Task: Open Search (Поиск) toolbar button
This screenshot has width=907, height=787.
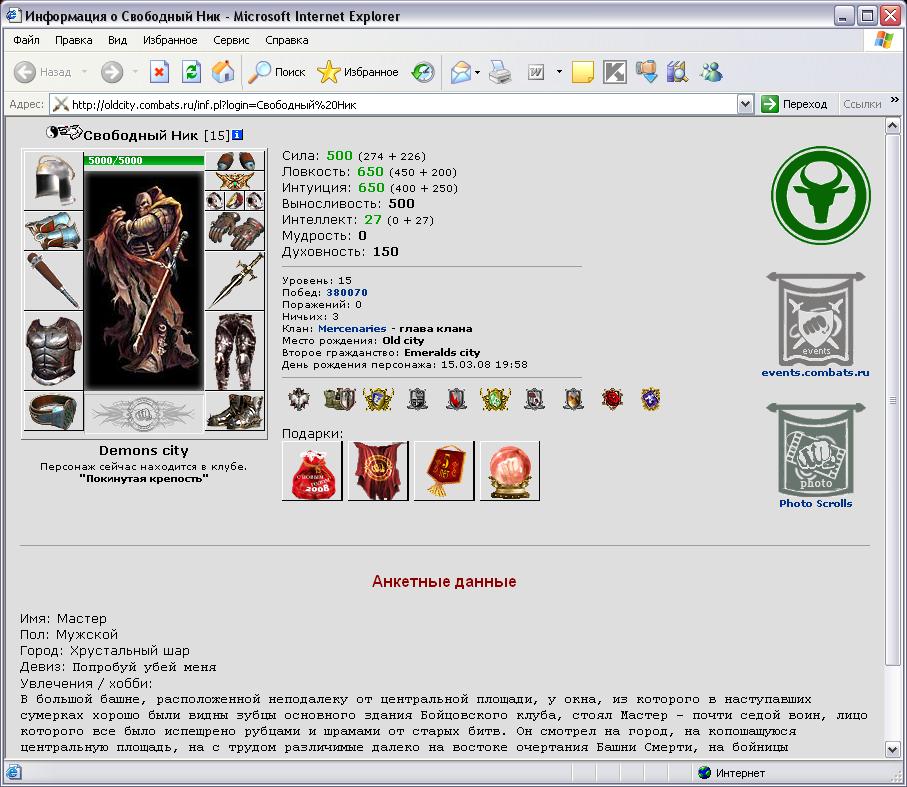Action: tap(276, 72)
